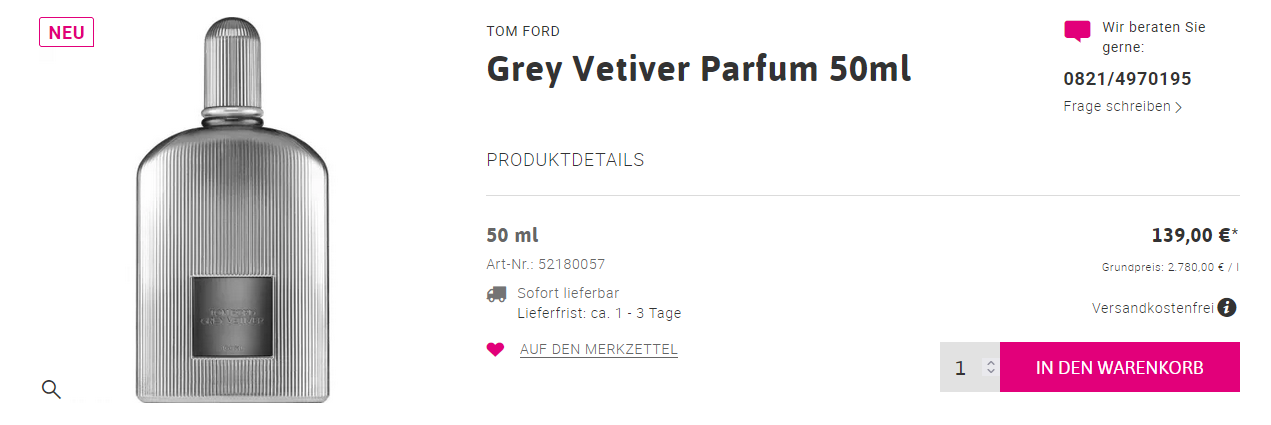The width and height of the screenshot is (1271, 425).
Task: Decrease quantity with the down arrow
Action: [x=990, y=372]
